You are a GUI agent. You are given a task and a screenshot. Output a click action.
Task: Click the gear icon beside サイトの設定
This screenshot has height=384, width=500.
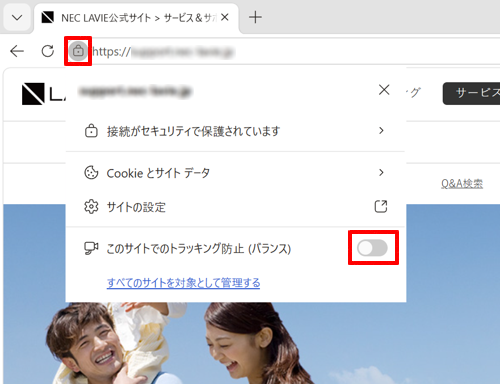(91, 207)
